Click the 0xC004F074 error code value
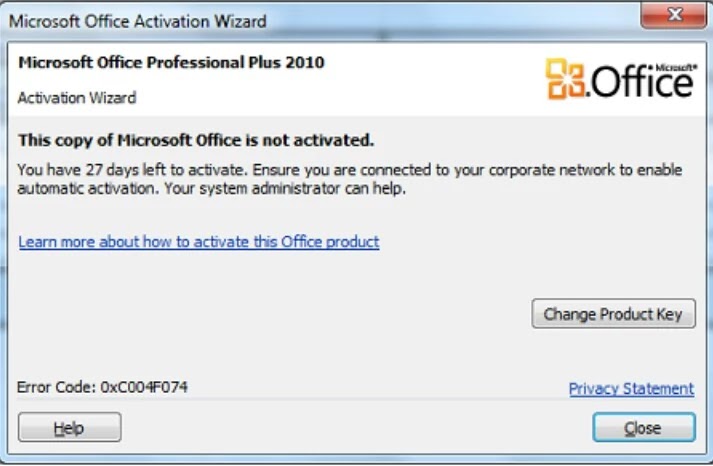This screenshot has width=713, height=466. pos(144,386)
